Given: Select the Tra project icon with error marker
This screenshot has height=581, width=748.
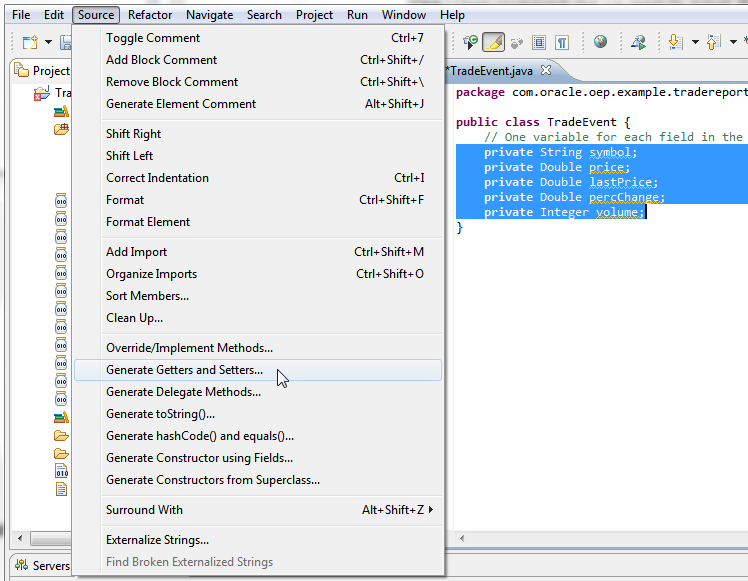Looking at the screenshot, I should pyautogui.click(x=42, y=93).
